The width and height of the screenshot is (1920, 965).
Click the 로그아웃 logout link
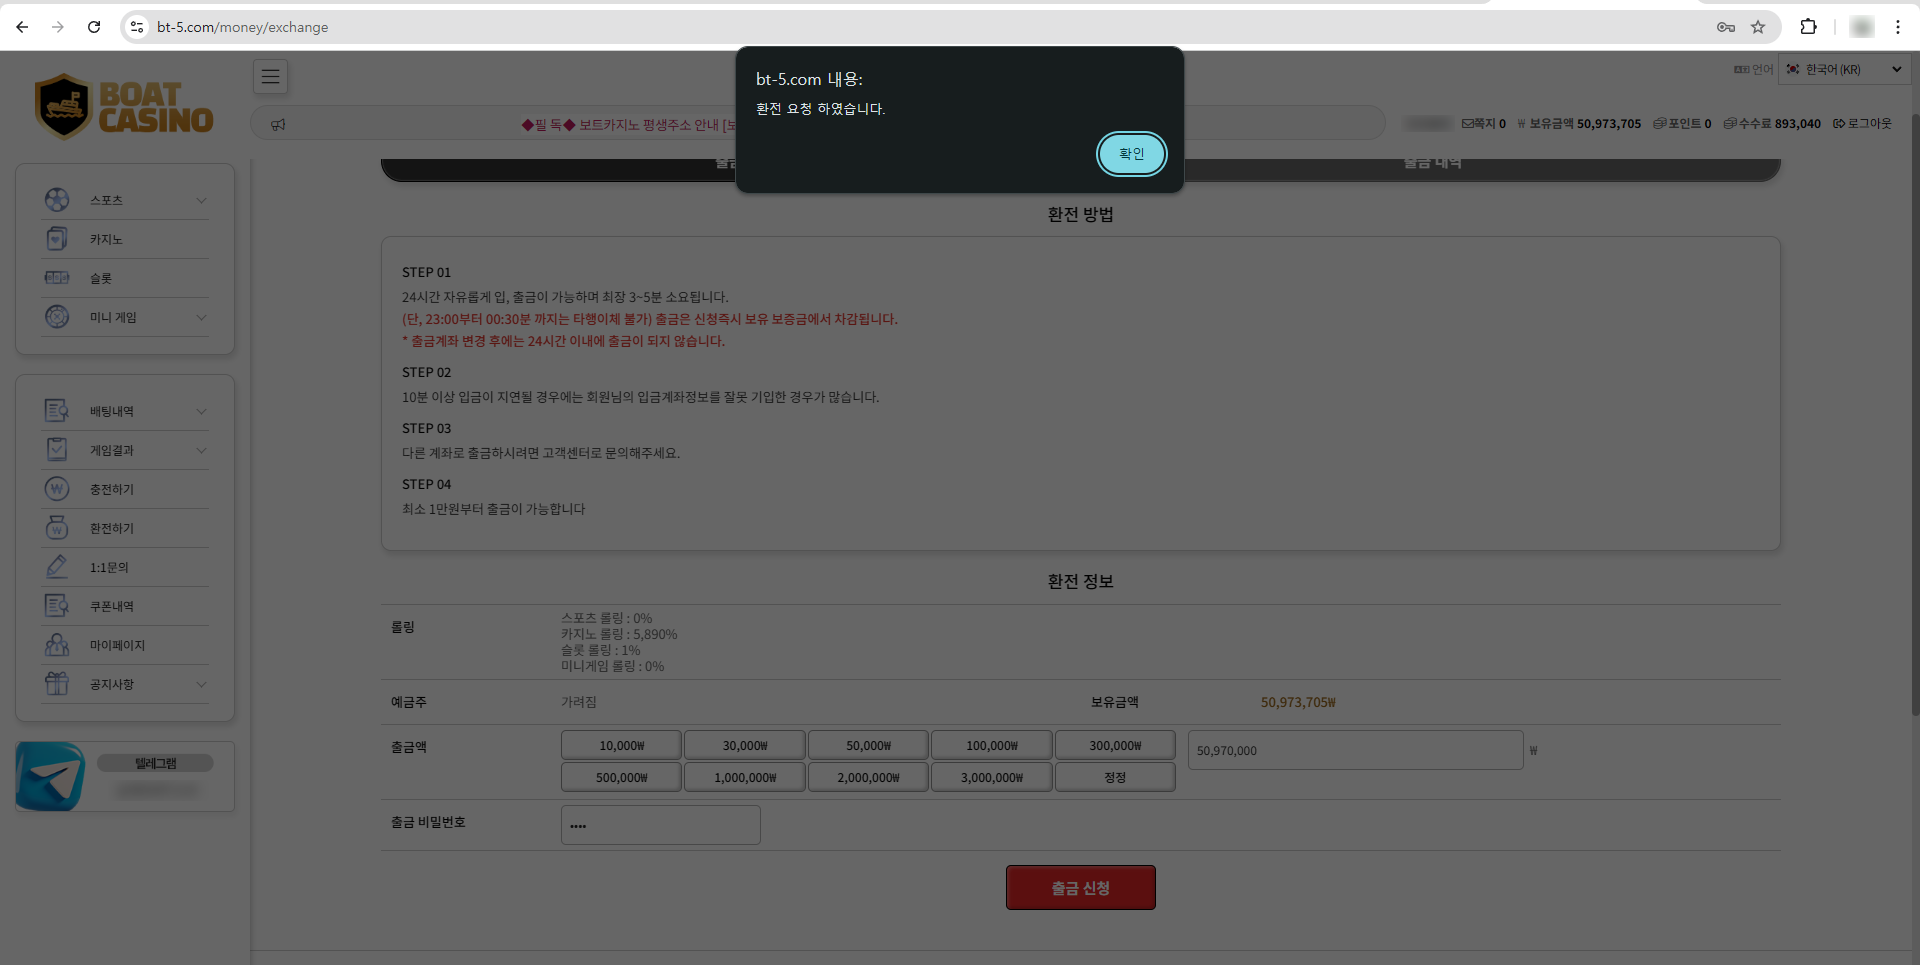pos(1863,124)
